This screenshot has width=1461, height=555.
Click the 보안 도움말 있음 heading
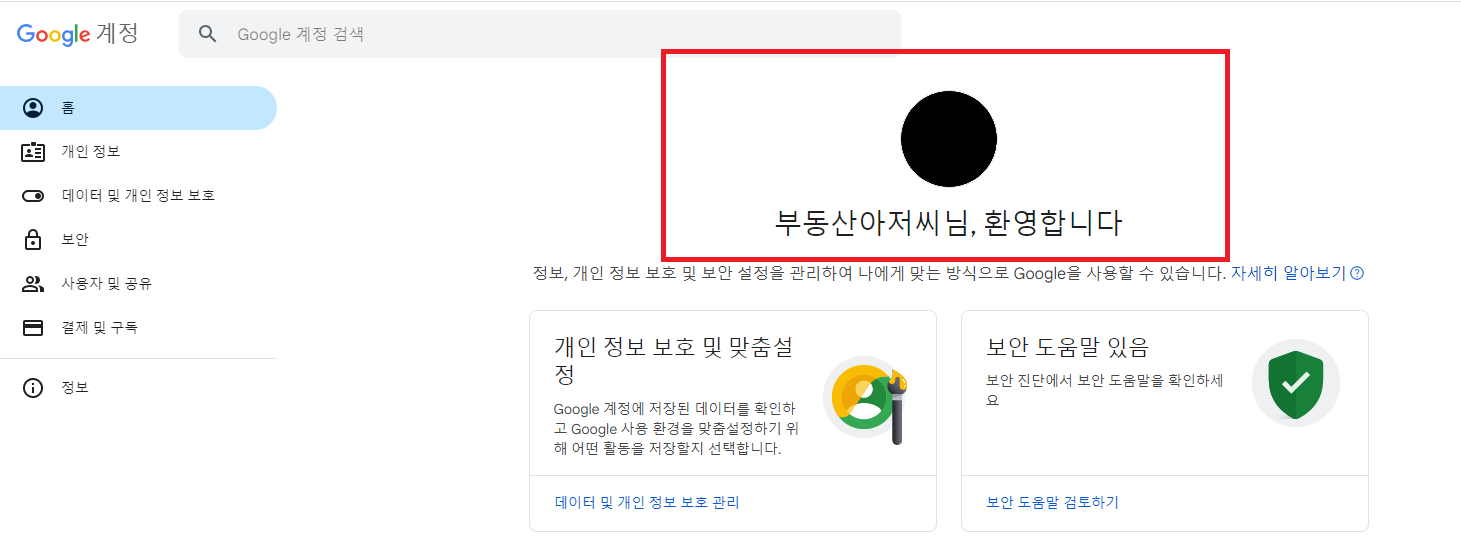[x=1067, y=348]
